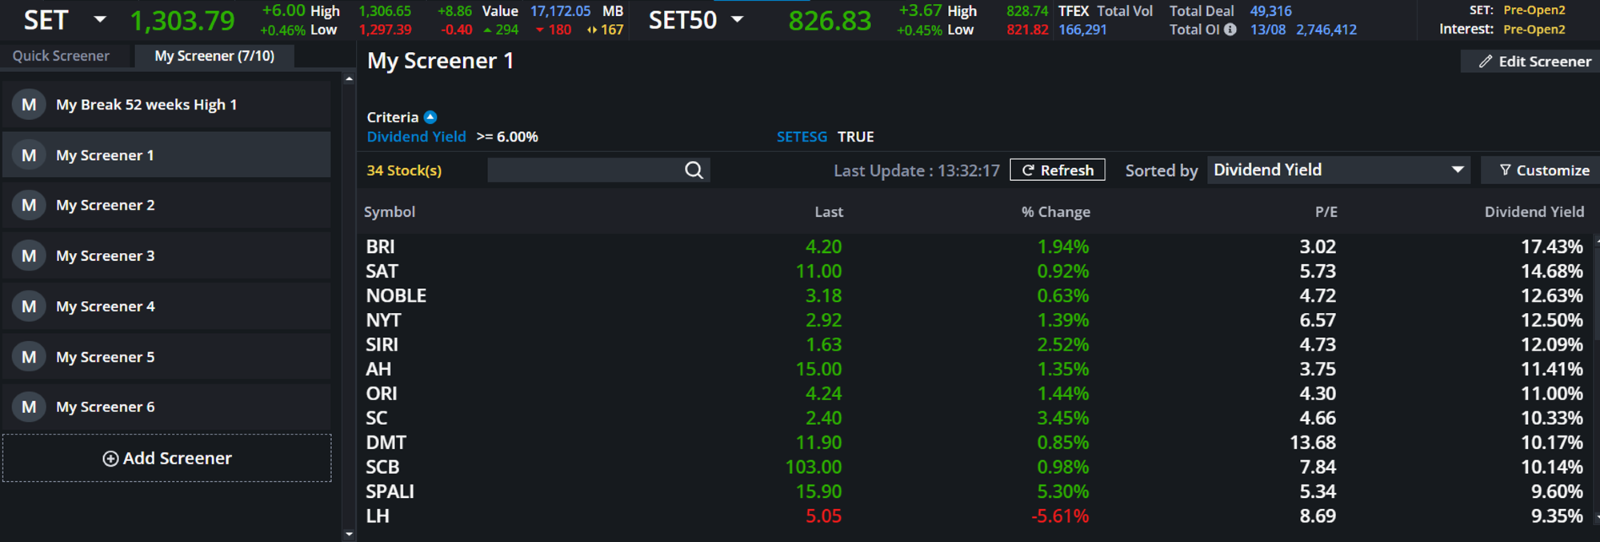1600x542 pixels.
Task: Add a new screener
Action: coord(167,458)
